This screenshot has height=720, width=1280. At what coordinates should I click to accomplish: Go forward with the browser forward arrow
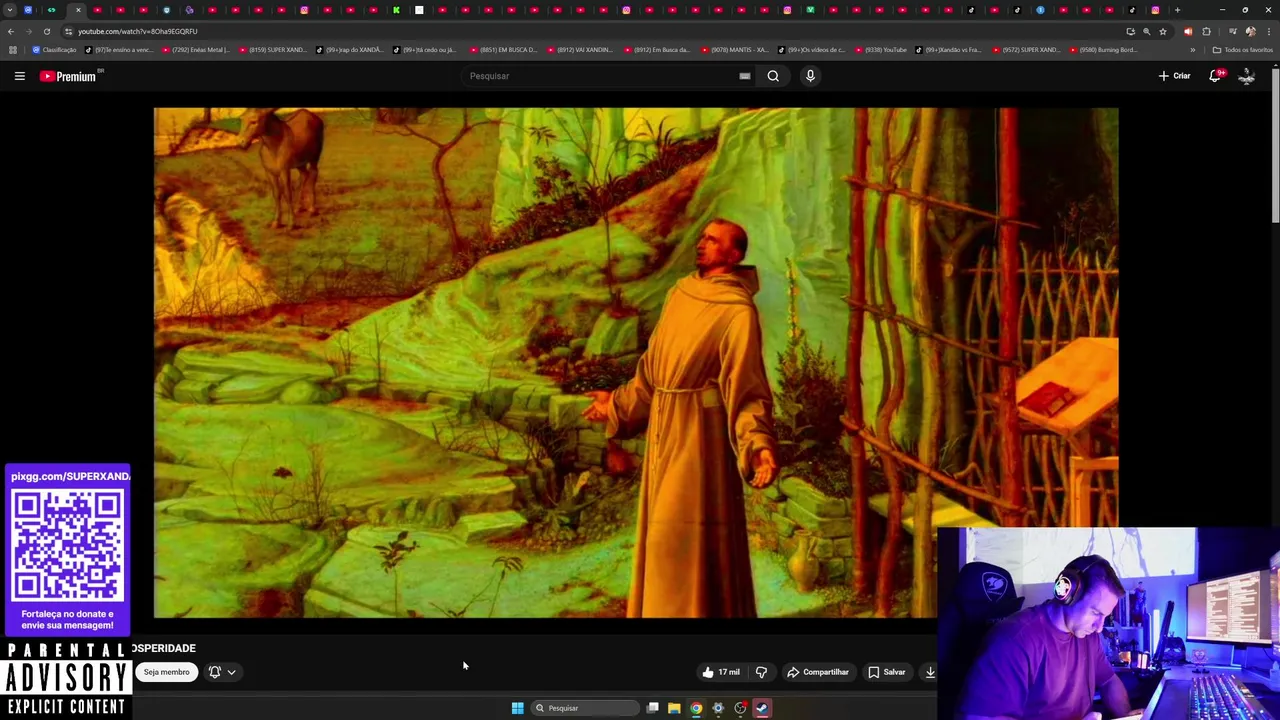(x=29, y=31)
